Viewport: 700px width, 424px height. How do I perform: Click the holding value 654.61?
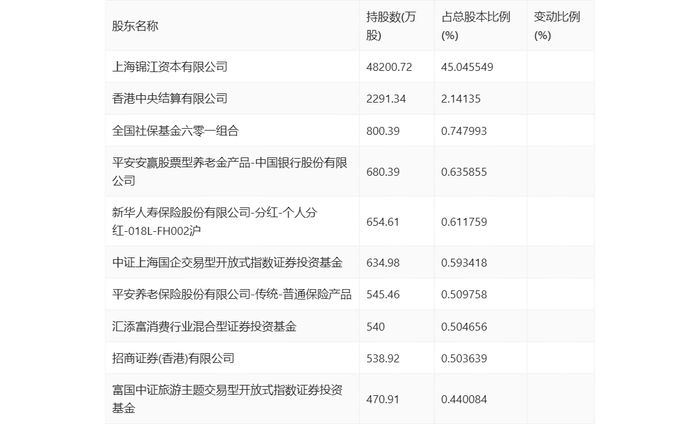click(x=383, y=222)
